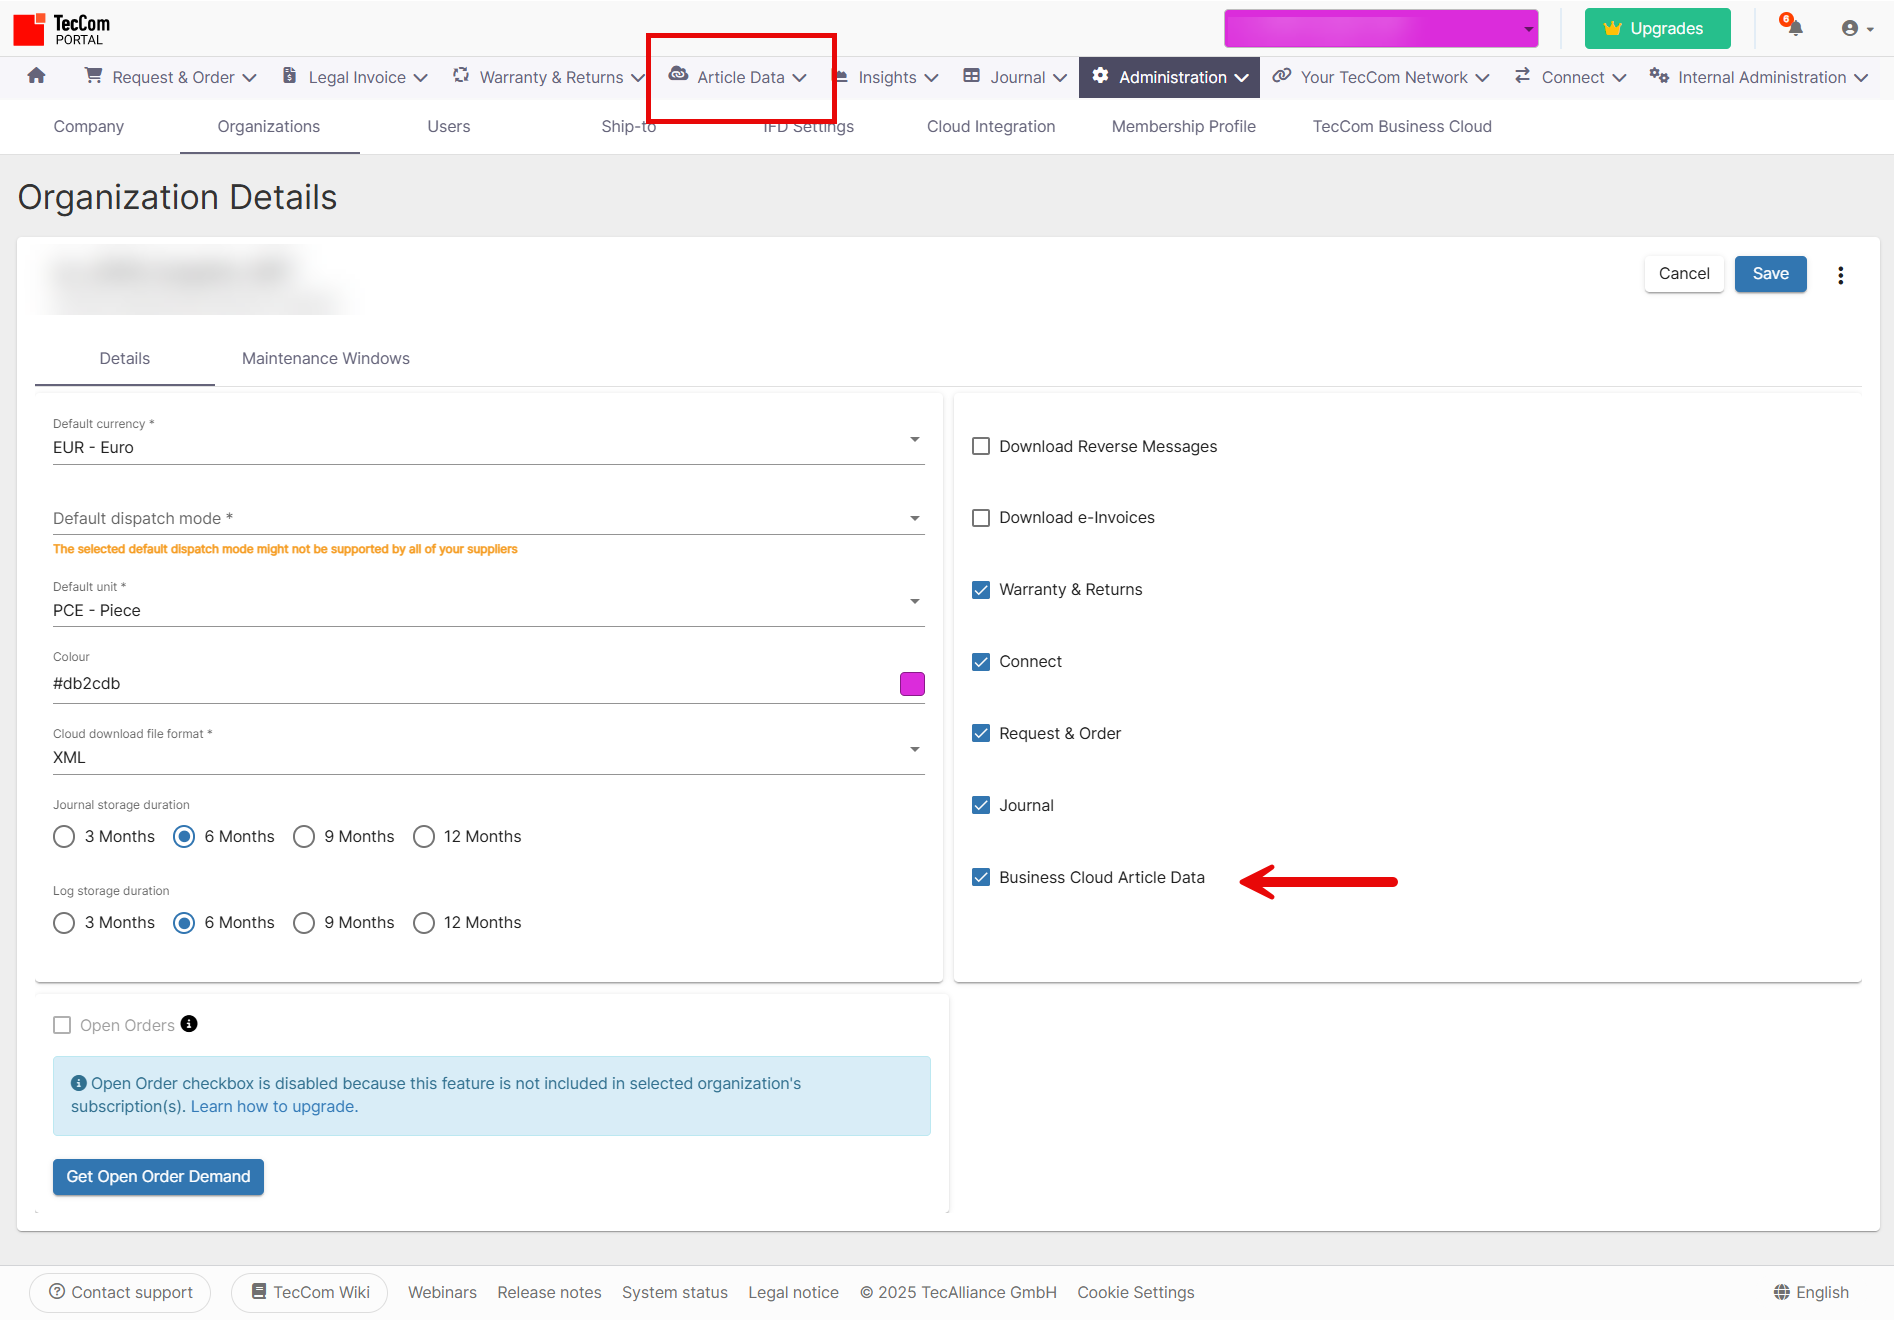
Task: Expand Cloud download file format dropdown
Action: pyautogui.click(x=914, y=749)
